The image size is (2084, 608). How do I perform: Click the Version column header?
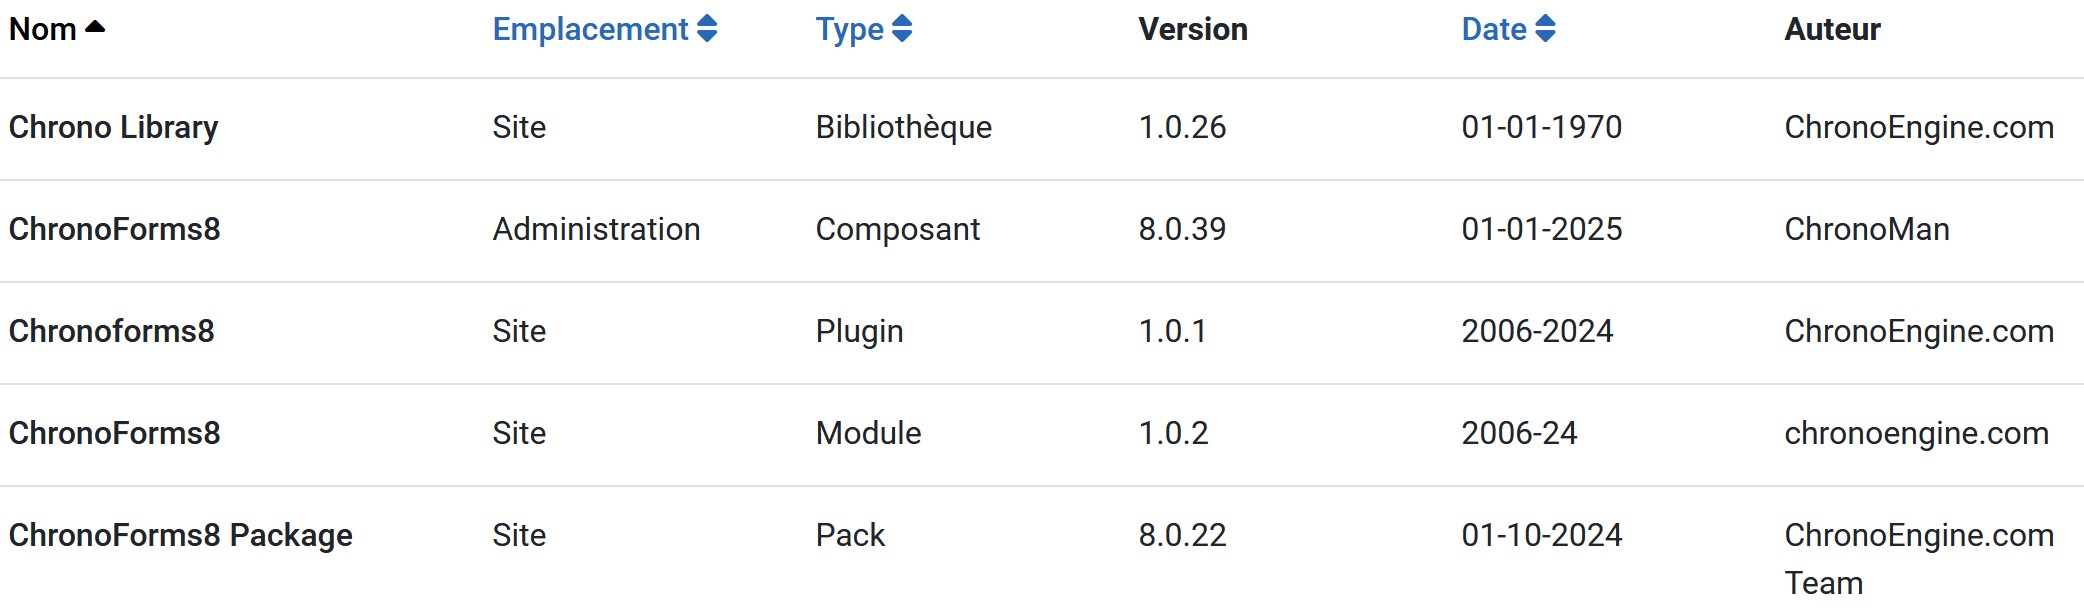point(1192,29)
